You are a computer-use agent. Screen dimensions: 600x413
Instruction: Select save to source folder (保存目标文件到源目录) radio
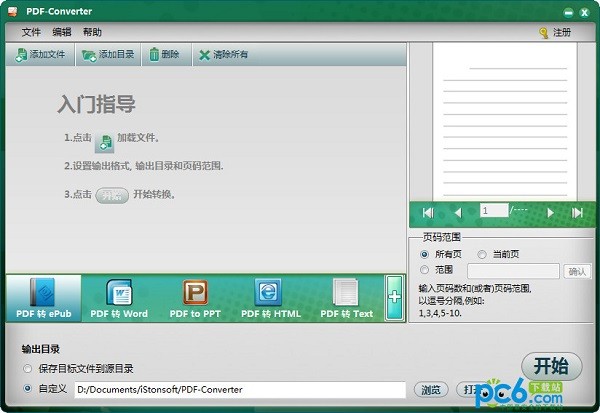[28, 369]
